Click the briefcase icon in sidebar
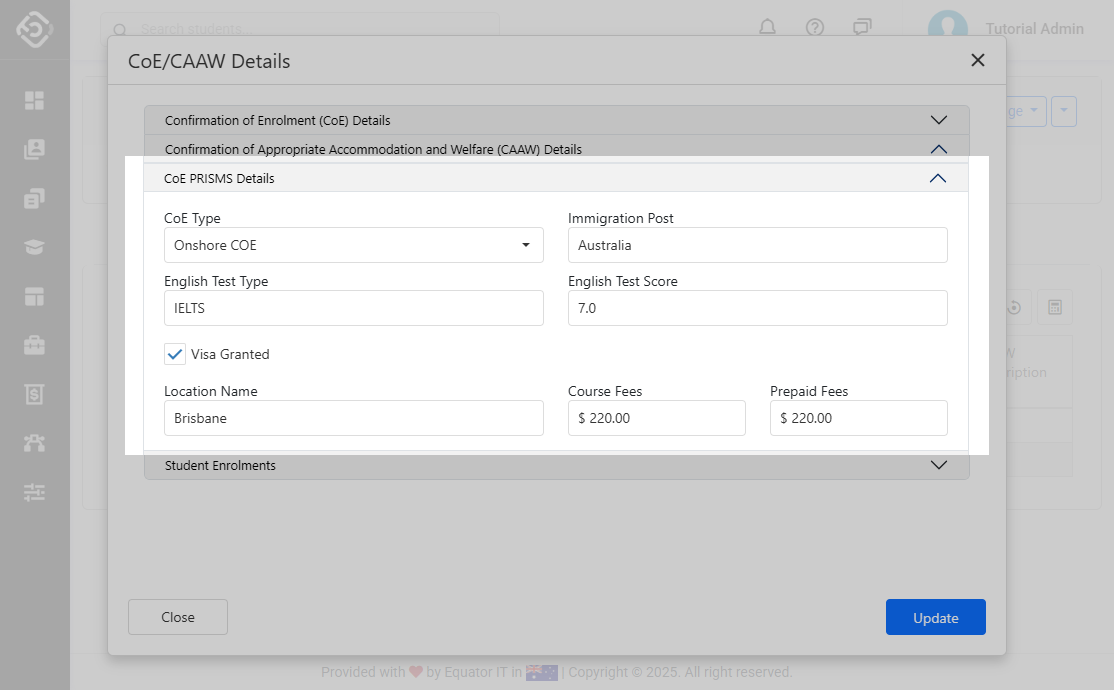Image resolution: width=1114 pixels, height=690 pixels. click(35, 345)
